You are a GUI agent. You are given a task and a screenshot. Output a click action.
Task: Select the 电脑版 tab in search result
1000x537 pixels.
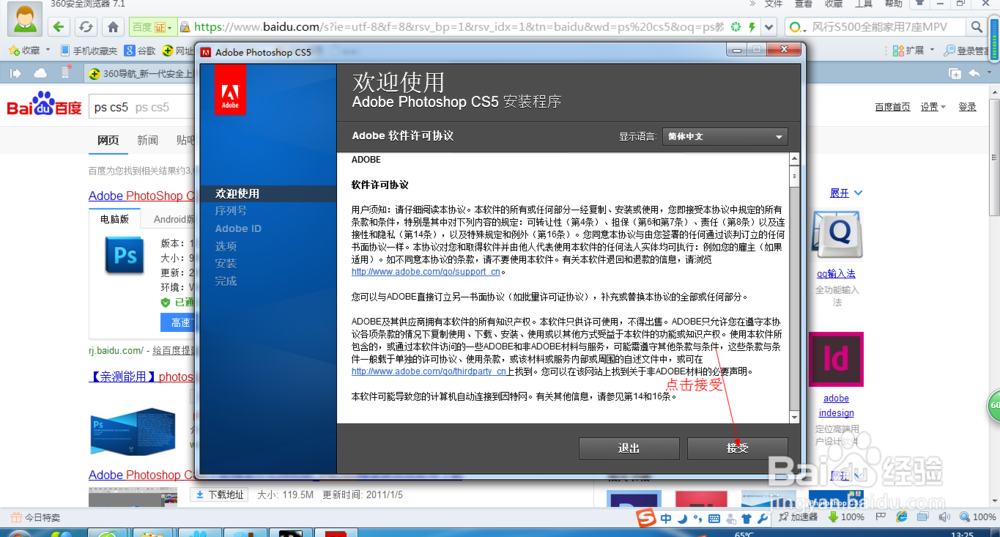[114, 219]
